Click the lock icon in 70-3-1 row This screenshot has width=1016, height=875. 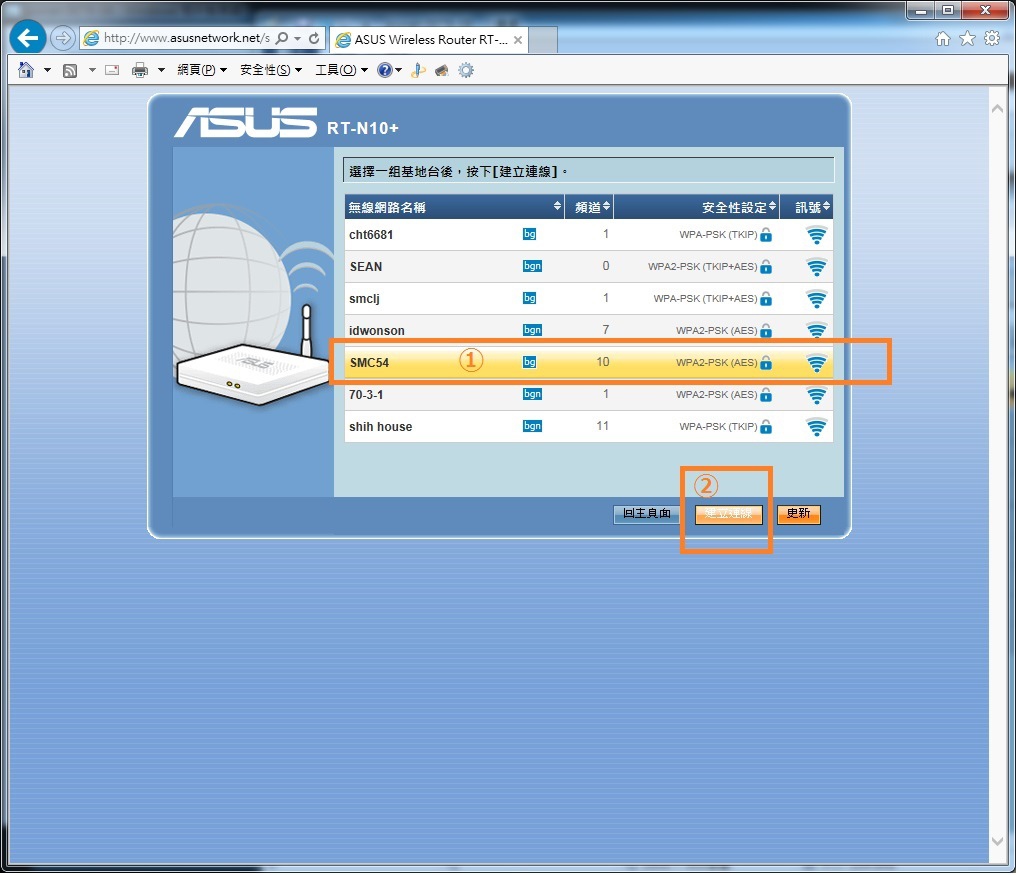pyautogui.click(x=766, y=395)
